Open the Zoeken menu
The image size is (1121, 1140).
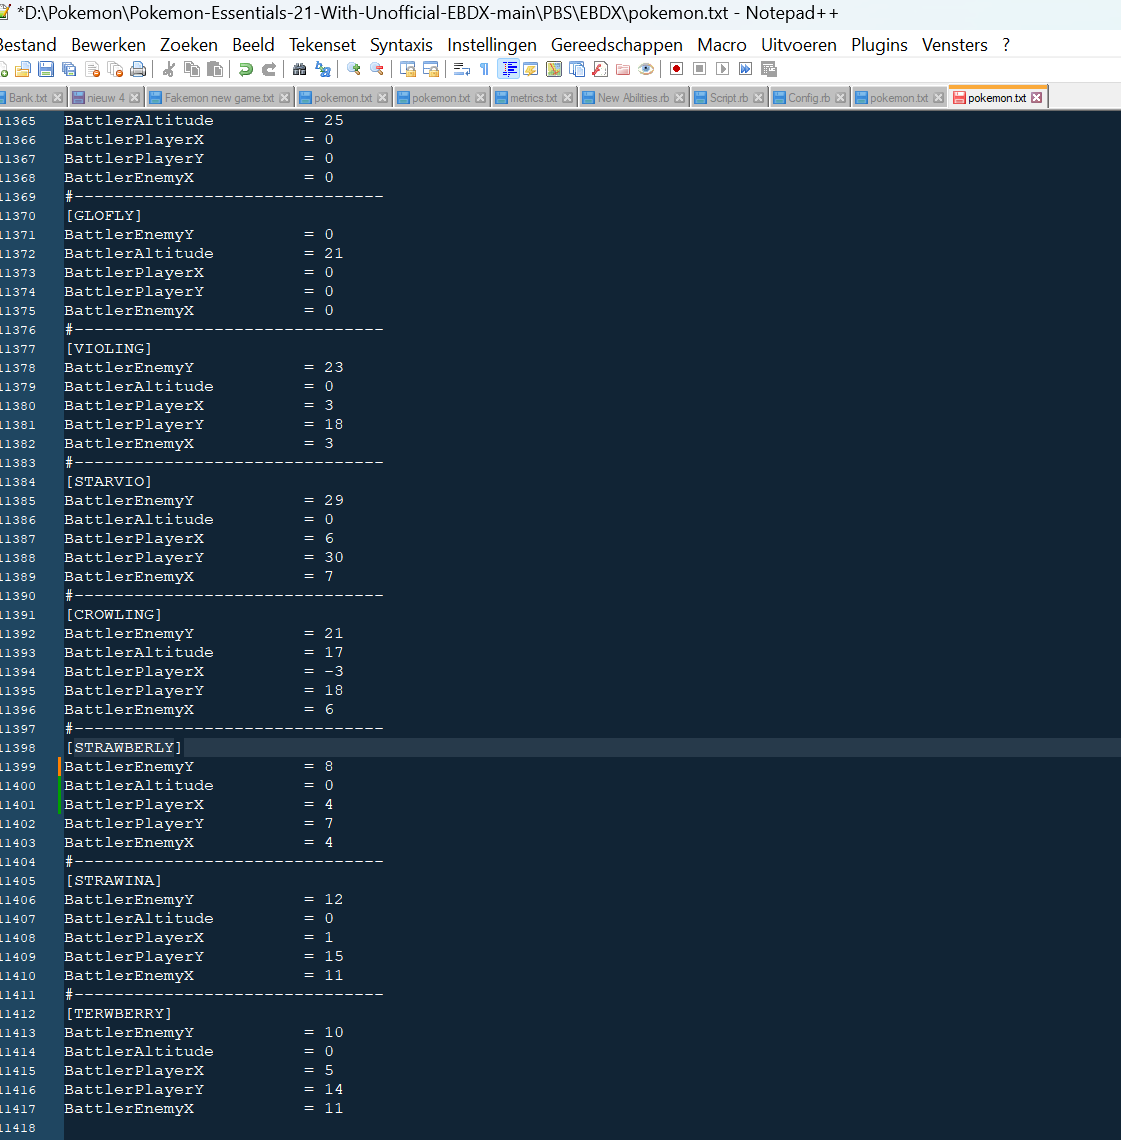[x=188, y=45]
